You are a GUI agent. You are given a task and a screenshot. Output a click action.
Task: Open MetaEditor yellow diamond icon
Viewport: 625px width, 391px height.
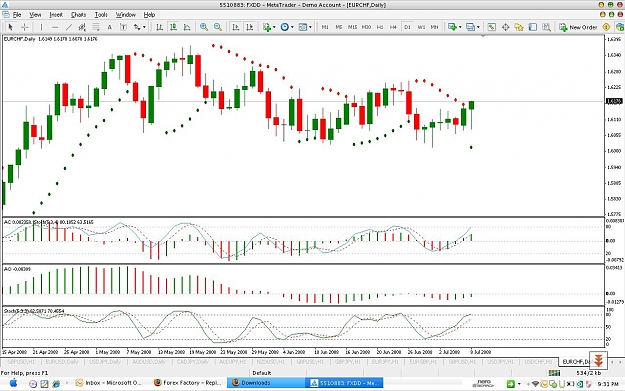(606, 27)
